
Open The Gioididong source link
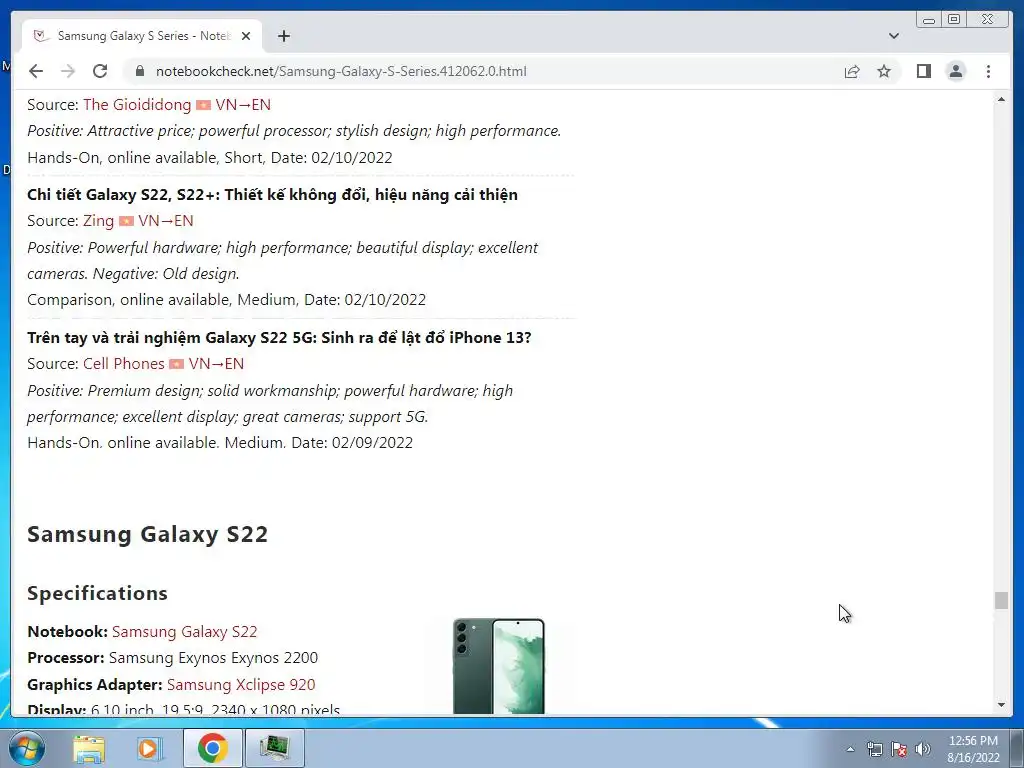click(137, 104)
